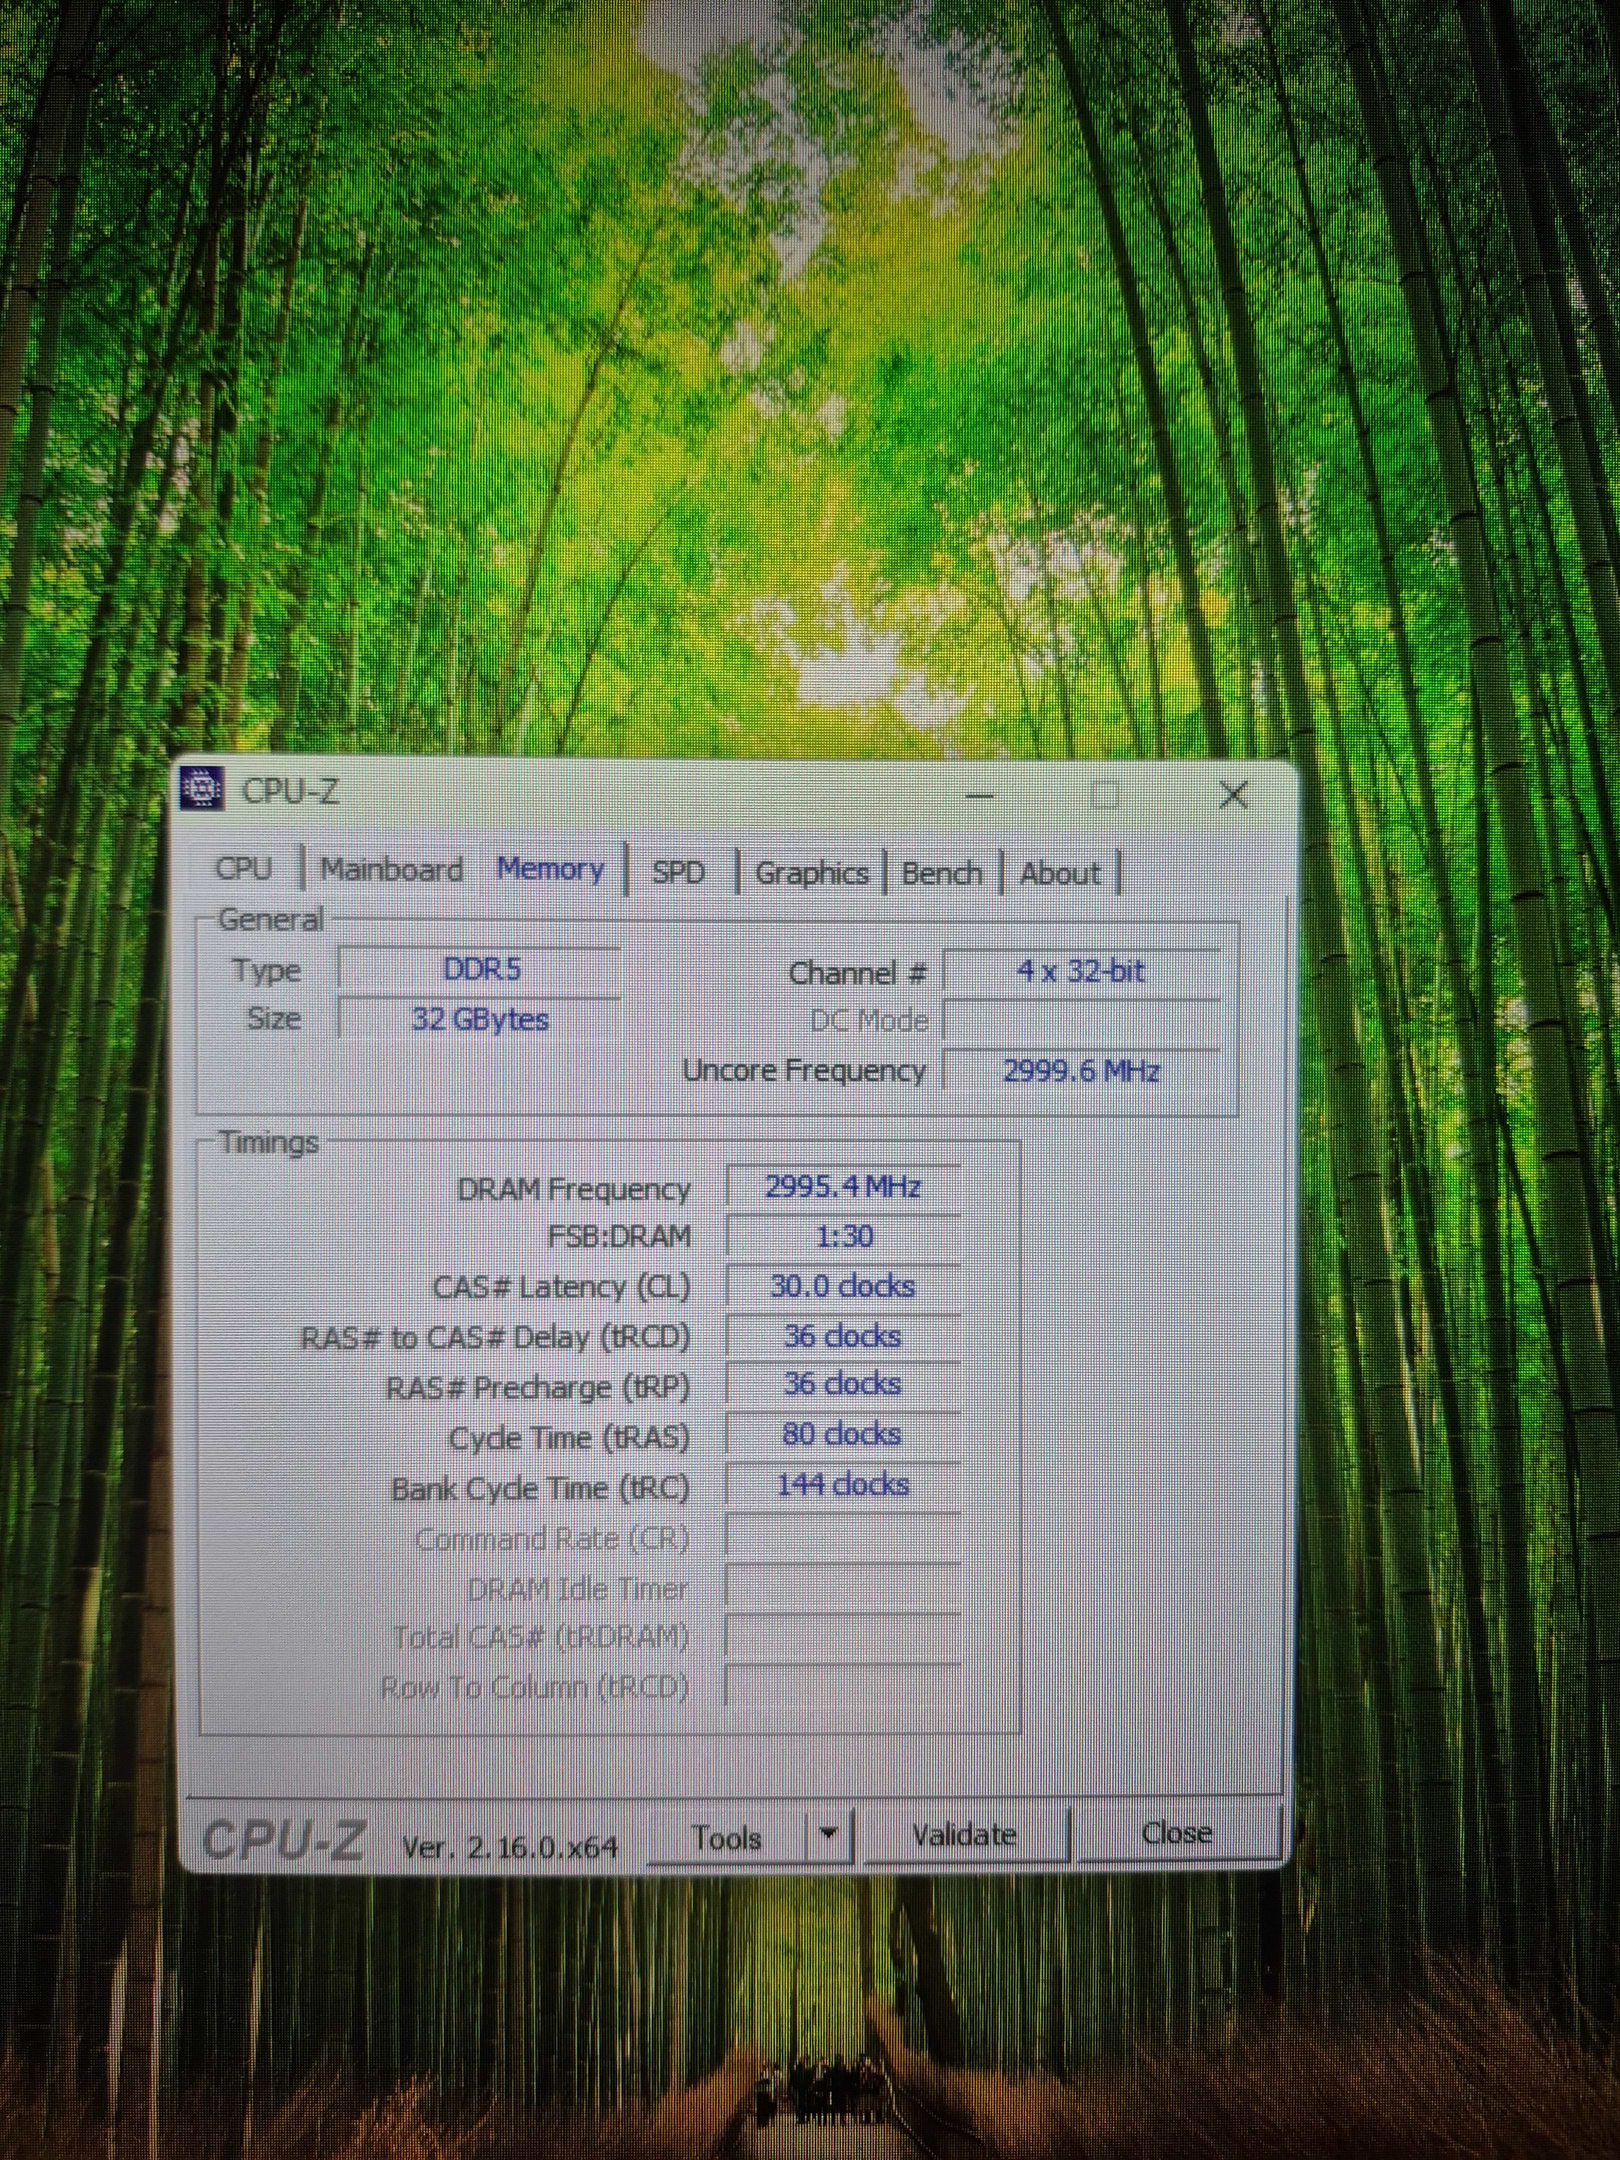Click the empty Command Rate (CR) field
Image resolution: width=1620 pixels, height=2160 pixels.
843,1537
